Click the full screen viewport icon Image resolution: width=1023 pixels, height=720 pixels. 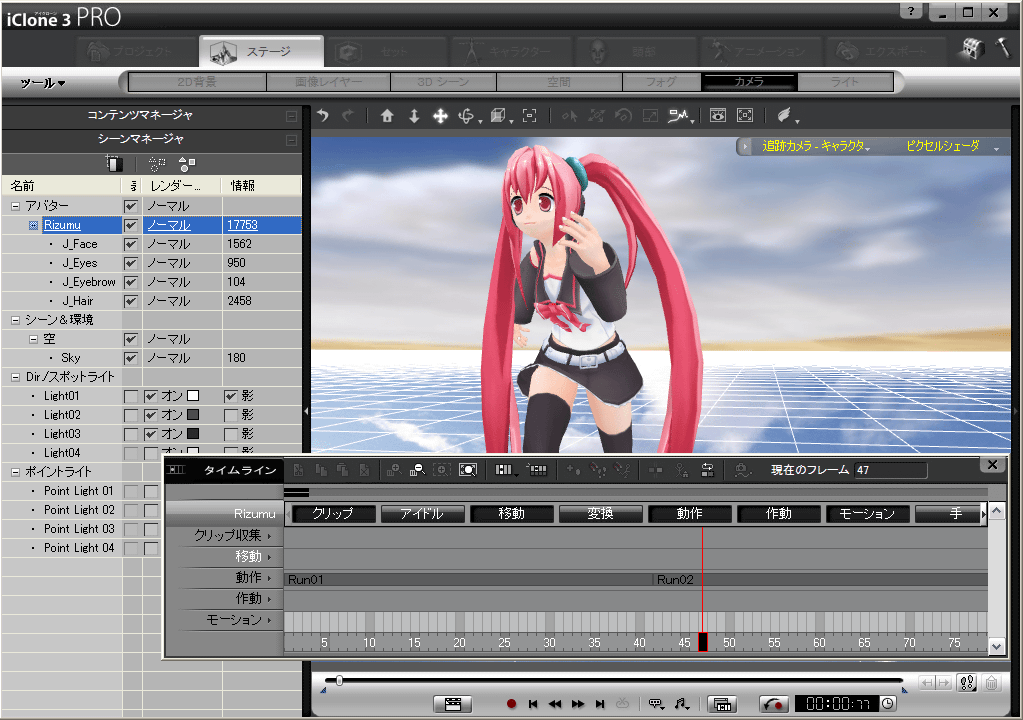[745, 116]
